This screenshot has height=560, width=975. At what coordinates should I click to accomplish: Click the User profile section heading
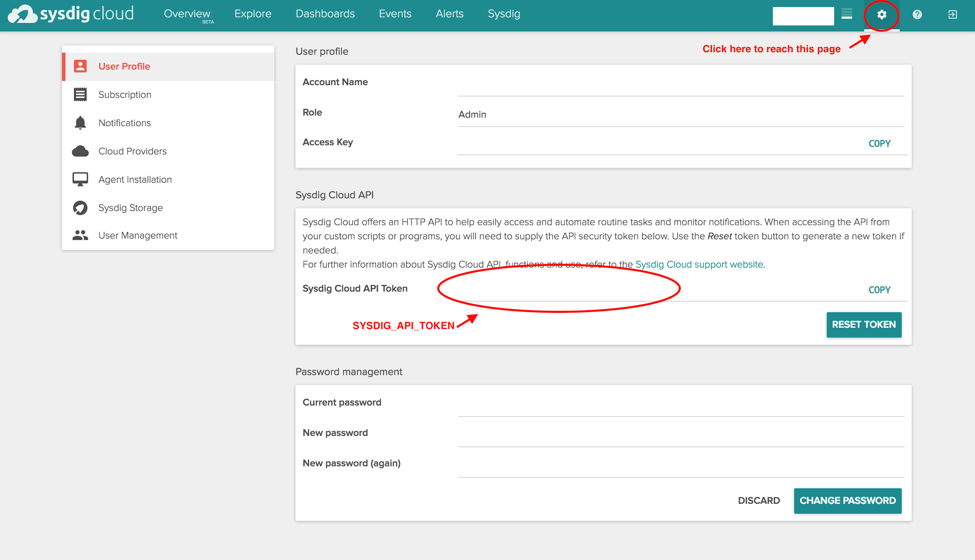click(x=321, y=51)
